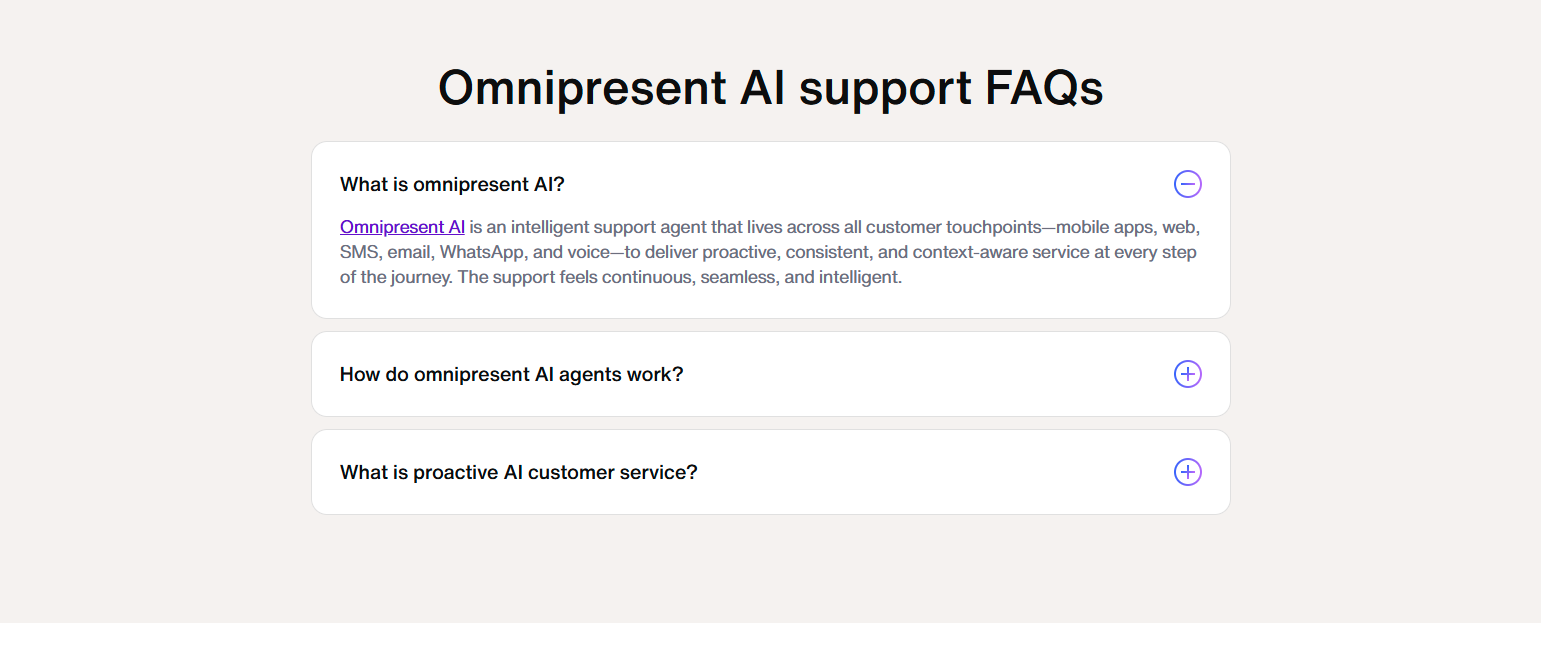Select the 'How do omnipresent AI agents work?' row
1541x658 pixels.
coord(511,373)
